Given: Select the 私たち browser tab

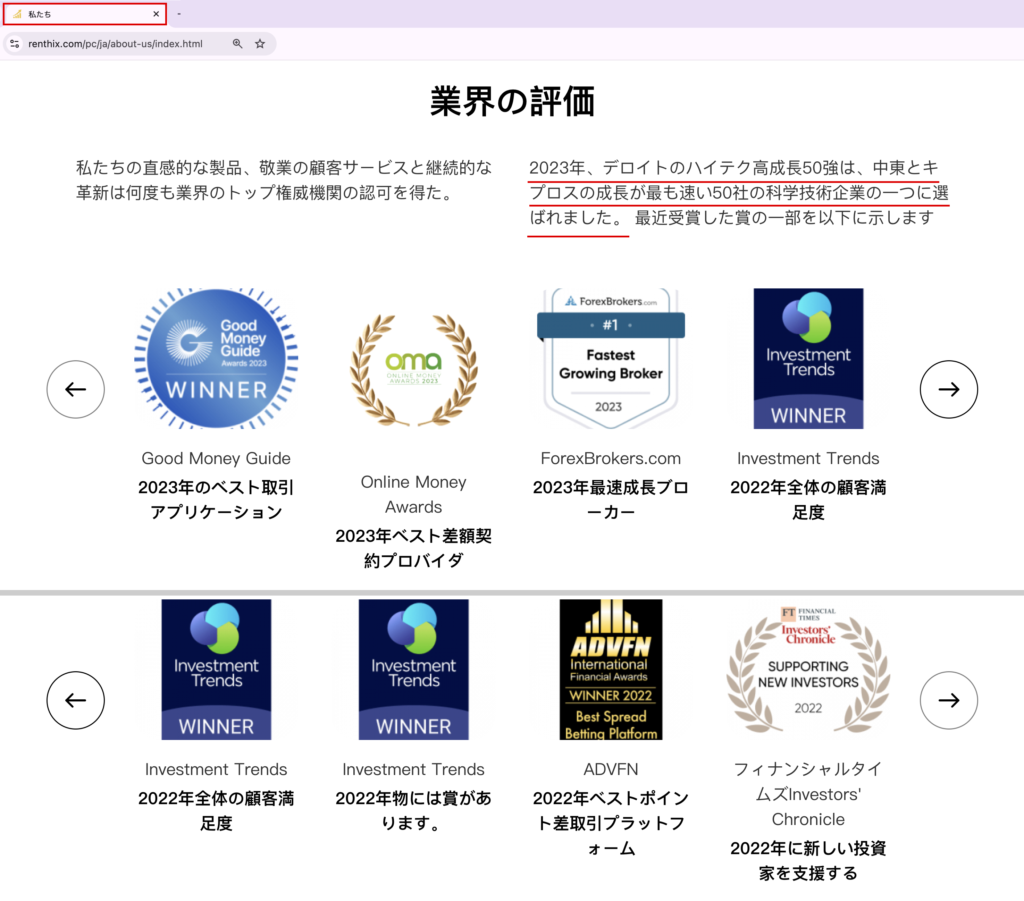Looking at the screenshot, I should point(85,14).
